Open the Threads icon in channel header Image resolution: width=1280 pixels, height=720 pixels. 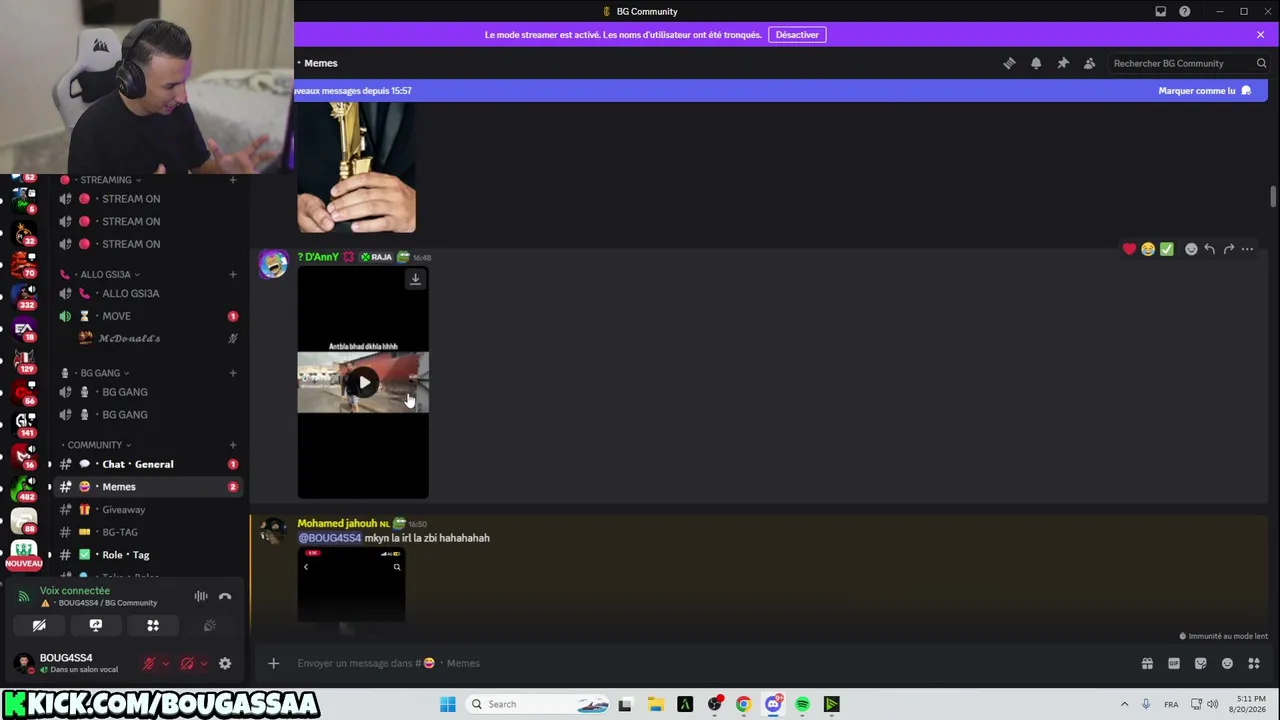pyautogui.click(x=1009, y=63)
